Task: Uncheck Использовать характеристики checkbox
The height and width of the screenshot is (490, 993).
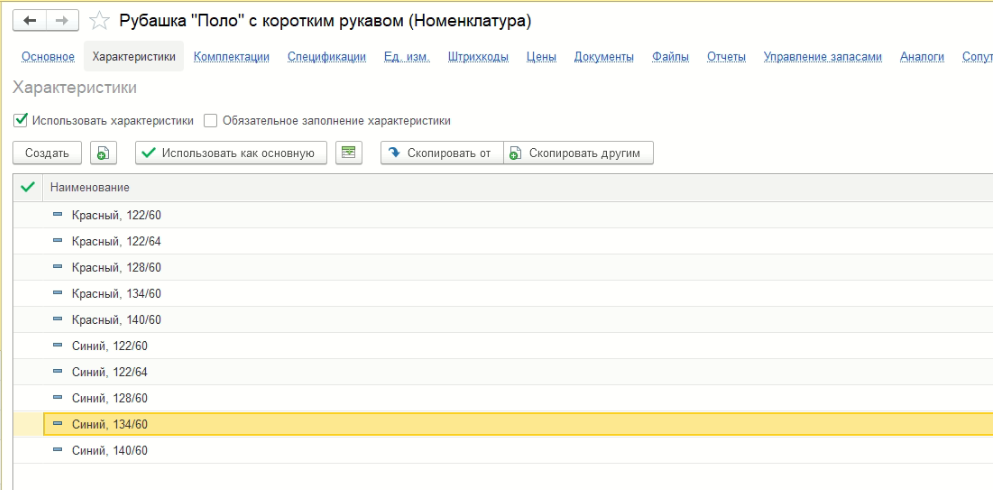Action: pyautogui.click(x=20, y=120)
